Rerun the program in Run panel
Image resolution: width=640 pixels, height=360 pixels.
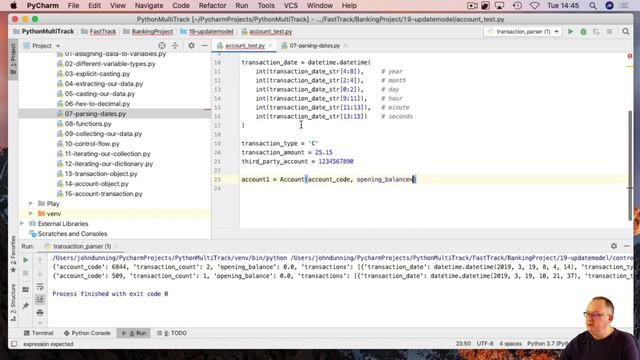[x=25, y=260]
